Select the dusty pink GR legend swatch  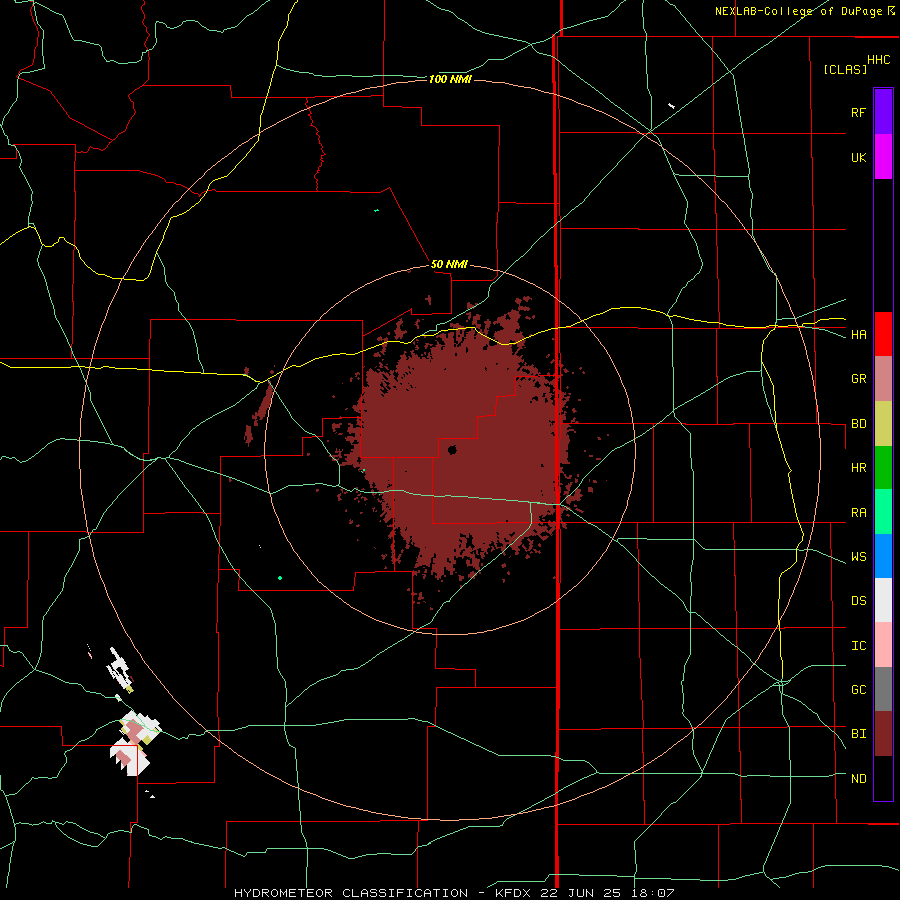coord(883,378)
